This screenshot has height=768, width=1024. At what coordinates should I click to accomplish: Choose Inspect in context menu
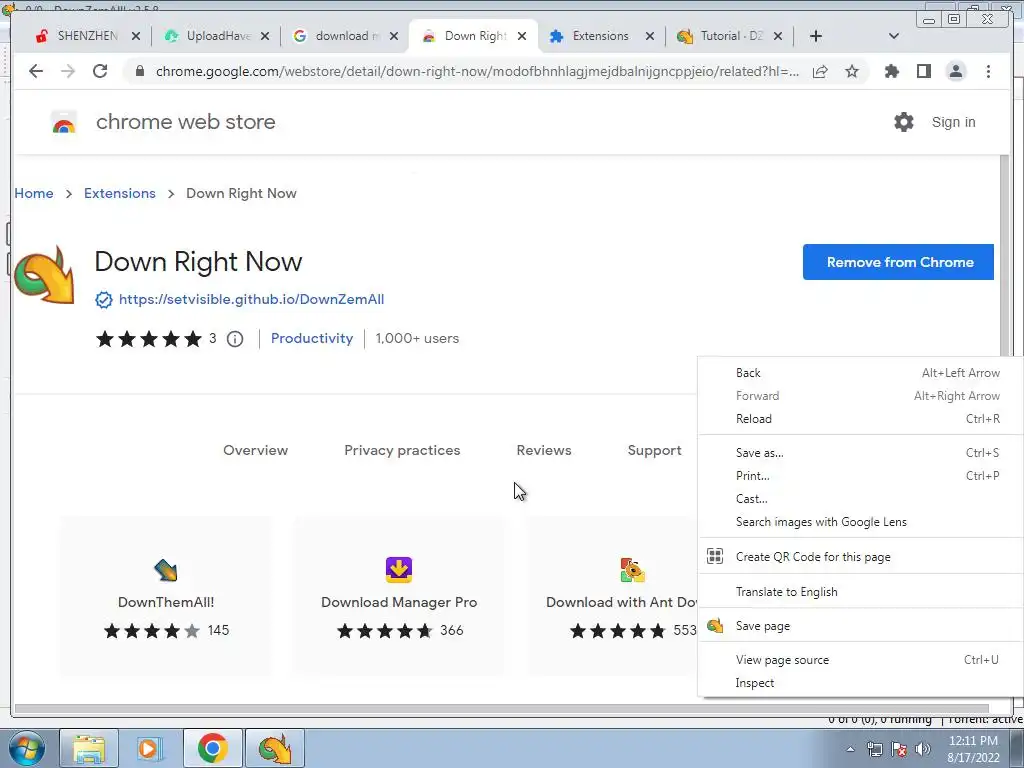click(860, 683)
